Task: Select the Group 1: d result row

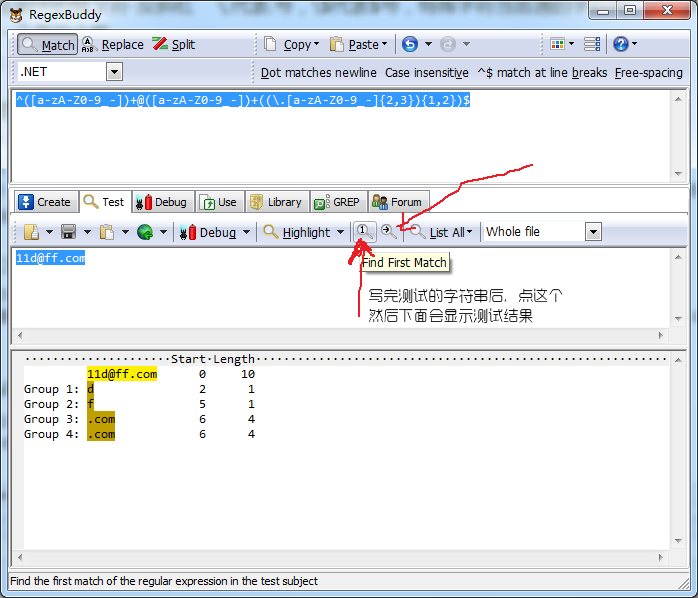Action: [x=139, y=389]
